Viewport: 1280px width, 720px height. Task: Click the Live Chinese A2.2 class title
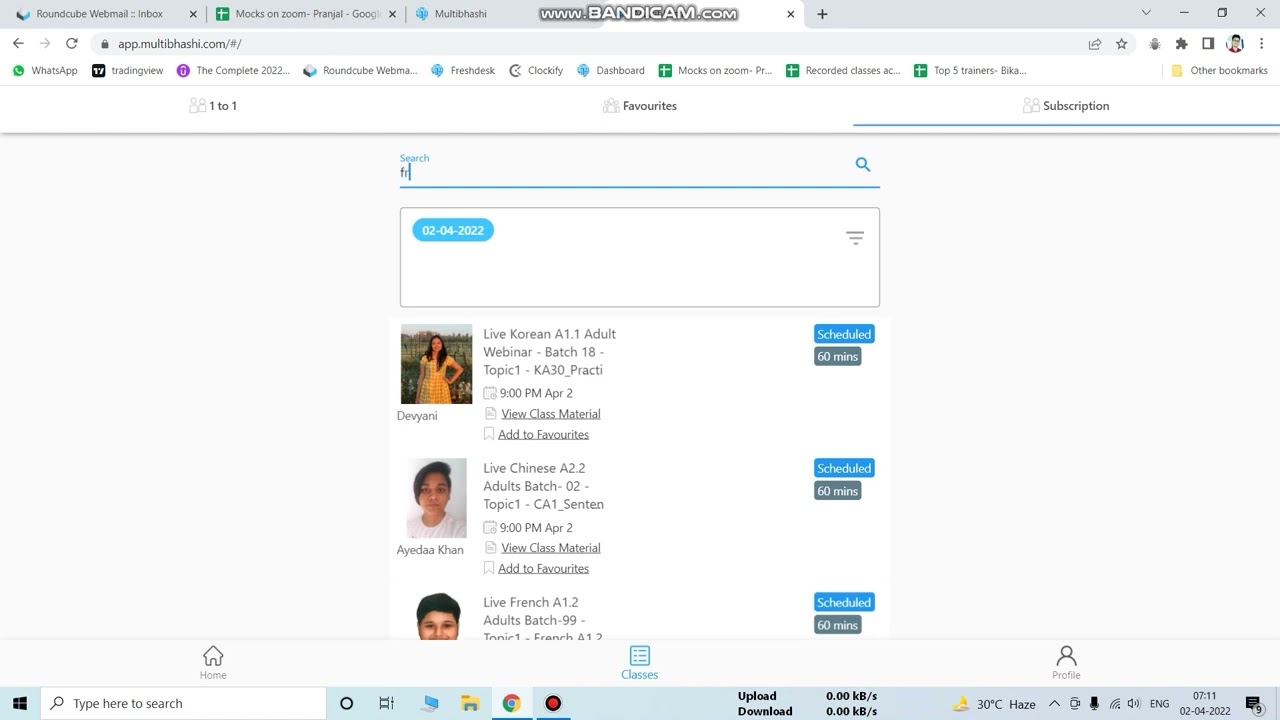pos(543,486)
